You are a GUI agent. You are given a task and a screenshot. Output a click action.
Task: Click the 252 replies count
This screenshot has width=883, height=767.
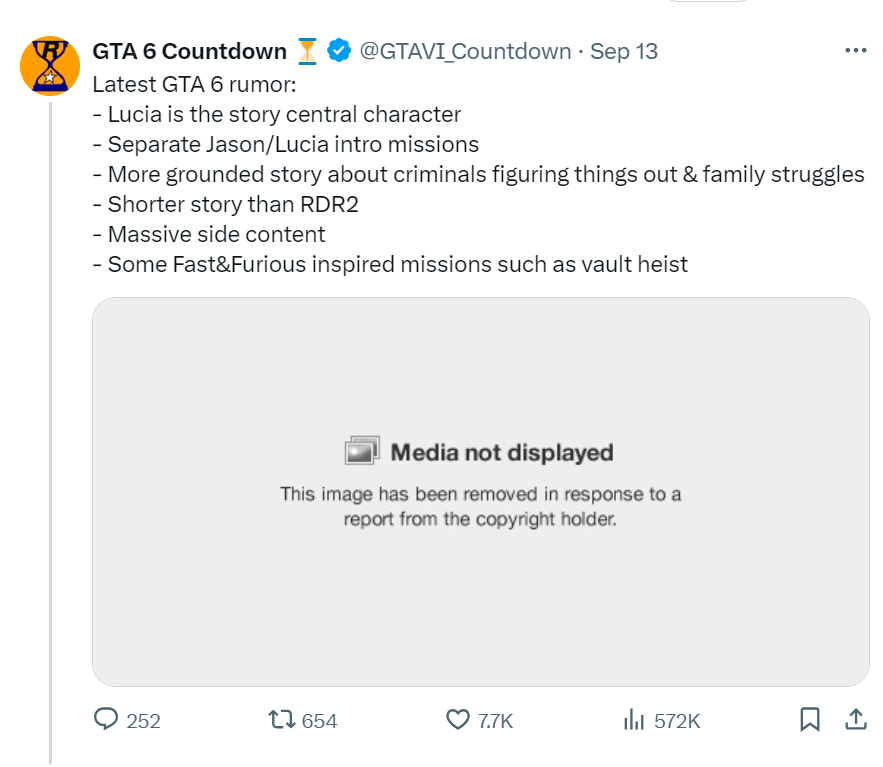pyautogui.click(x=144, y=721)
